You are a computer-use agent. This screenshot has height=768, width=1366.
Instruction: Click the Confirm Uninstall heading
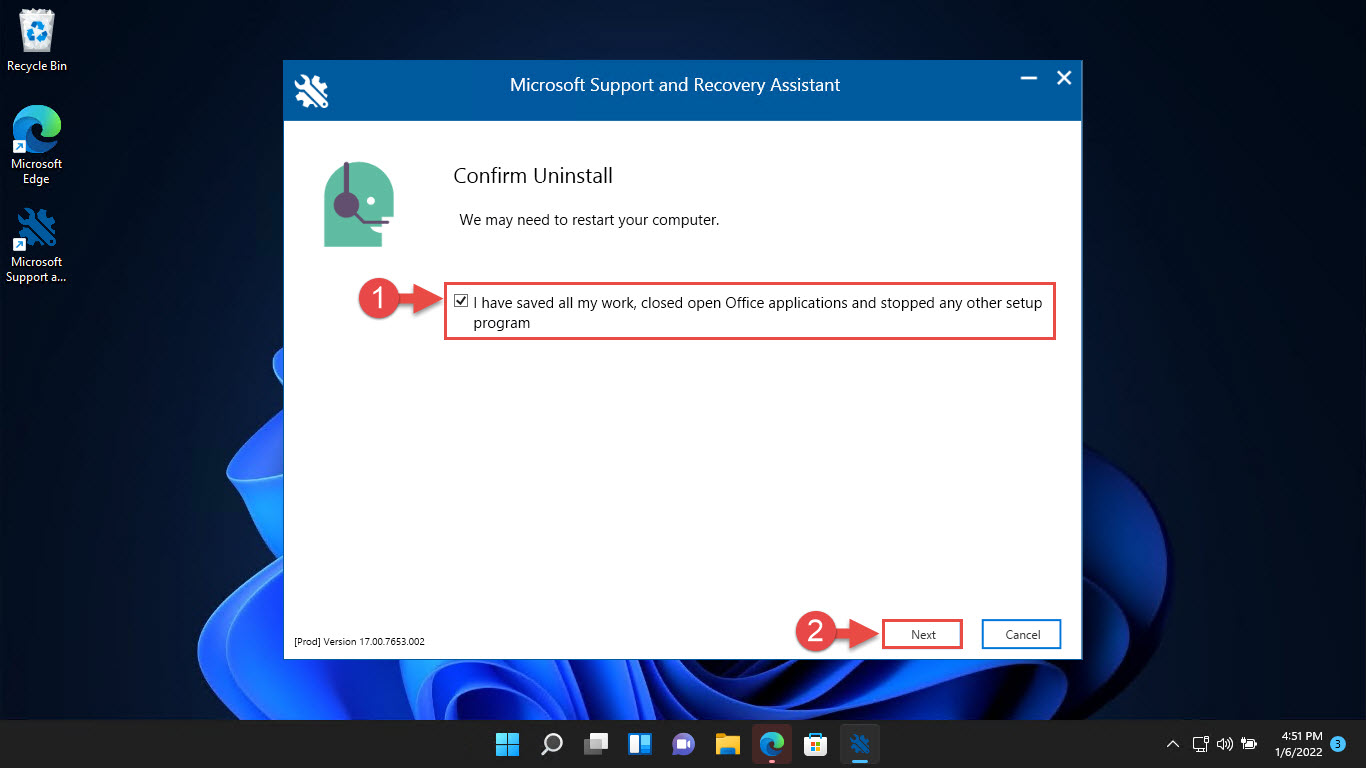pyautogui.click(x=533, y=176)
